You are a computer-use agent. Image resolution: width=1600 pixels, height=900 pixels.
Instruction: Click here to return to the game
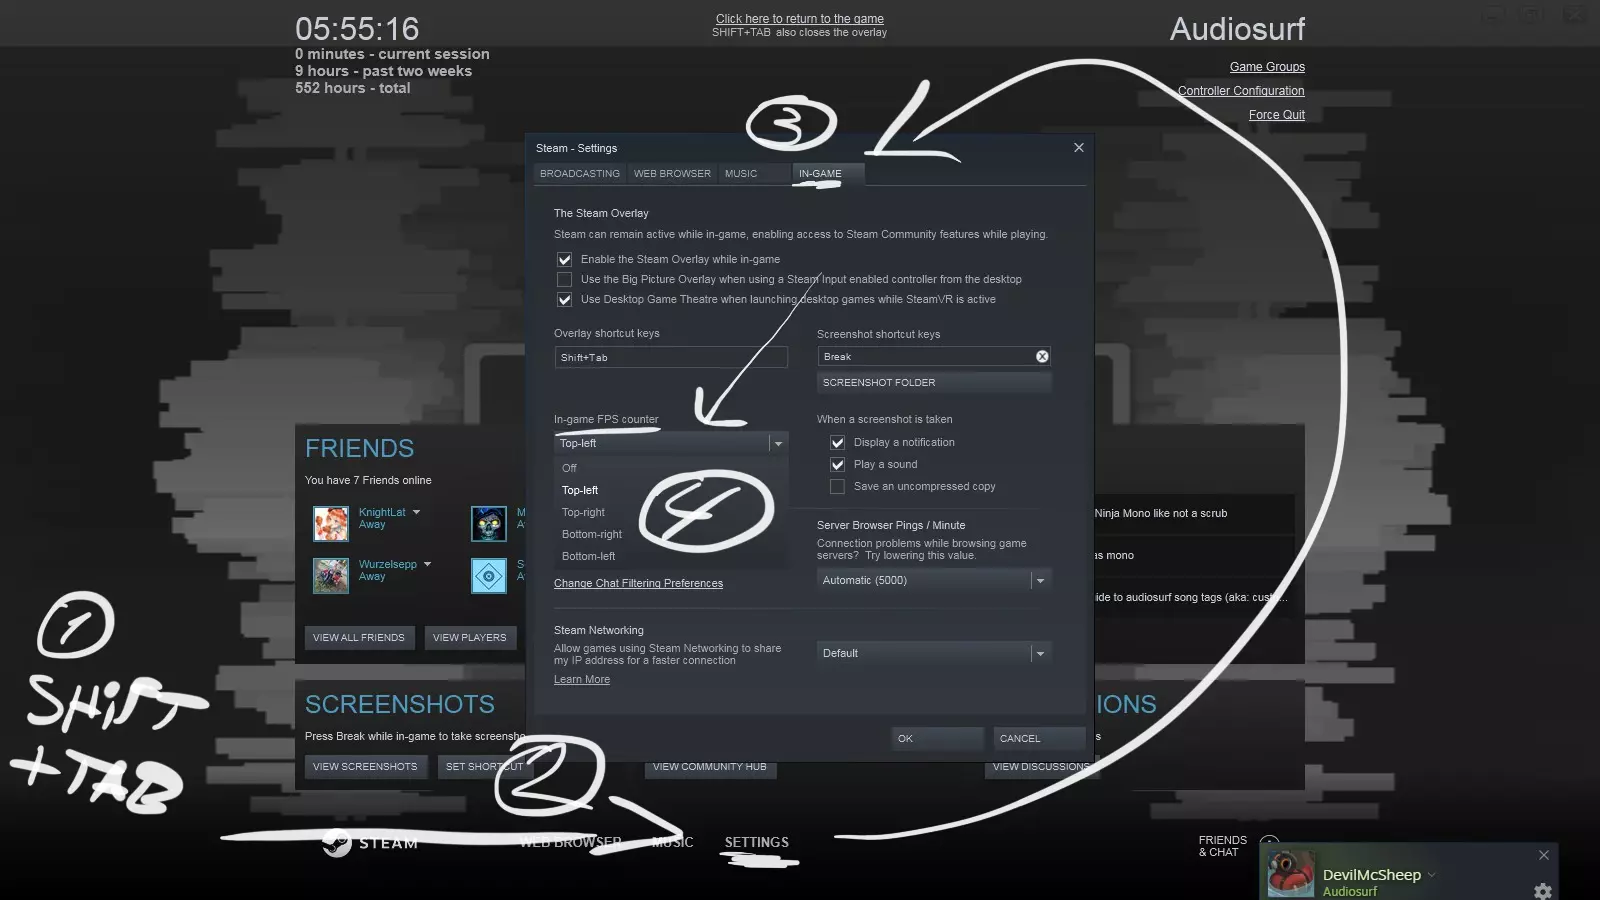tap(800, 19)
